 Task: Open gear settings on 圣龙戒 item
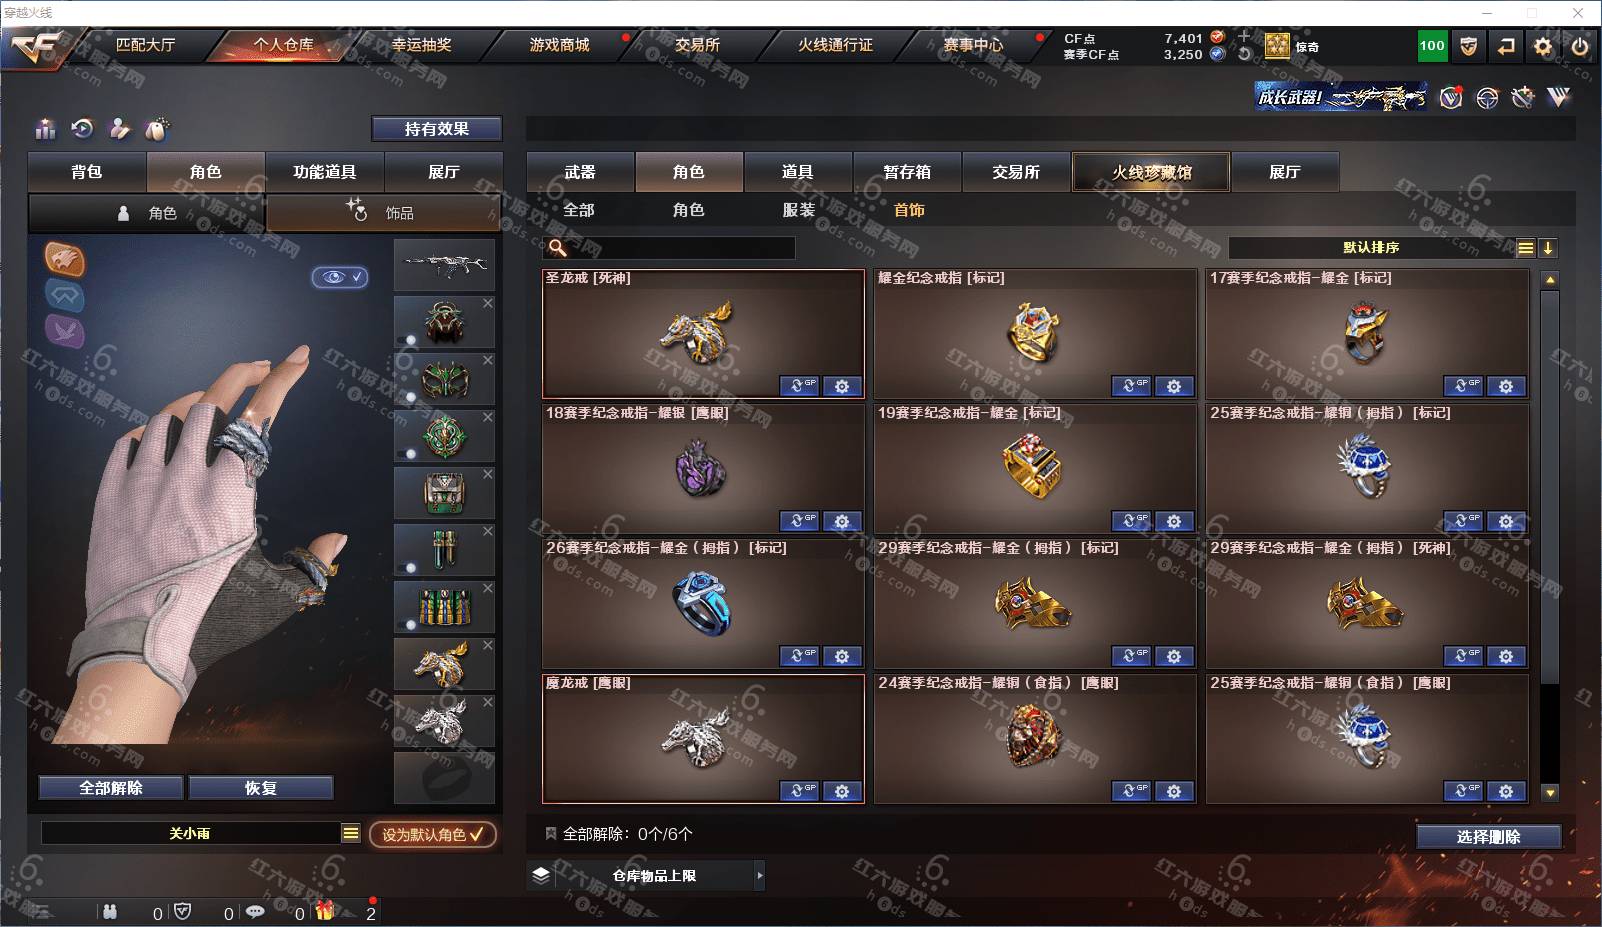pyautogui.click(x=842, y=386)
